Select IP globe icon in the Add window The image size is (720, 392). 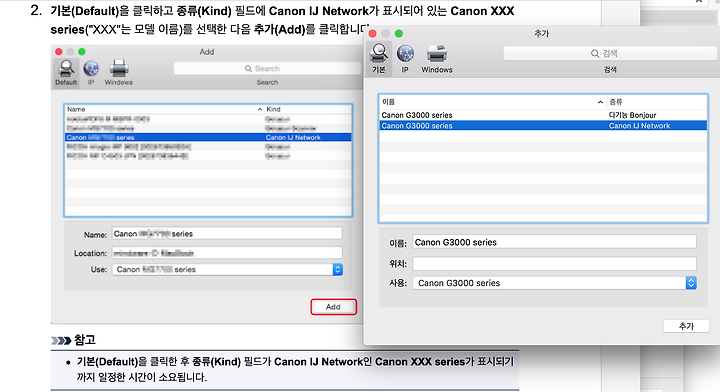coord(91,73)
